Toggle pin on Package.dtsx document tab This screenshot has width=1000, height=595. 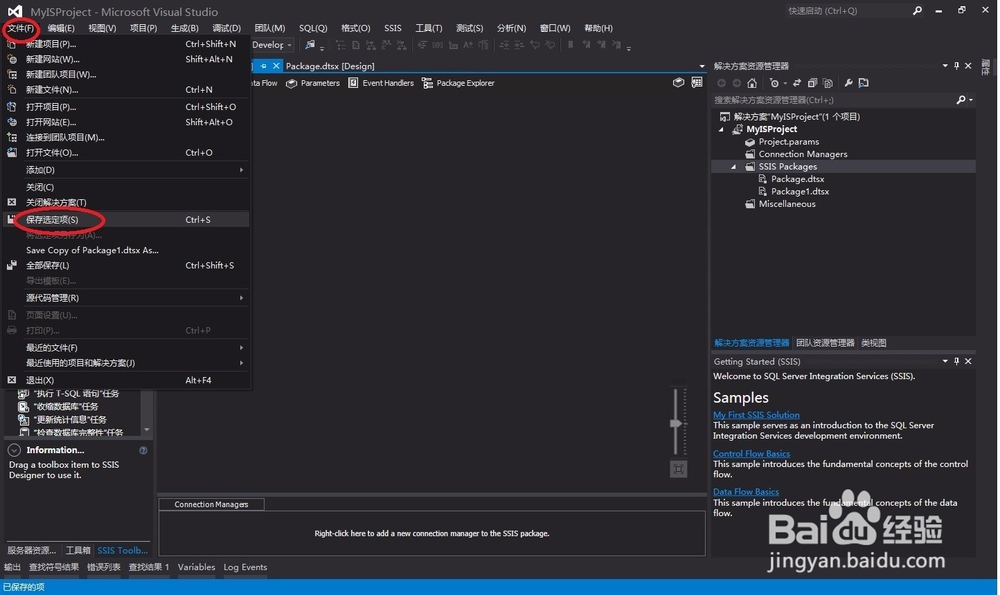click(x=263, y=66)
